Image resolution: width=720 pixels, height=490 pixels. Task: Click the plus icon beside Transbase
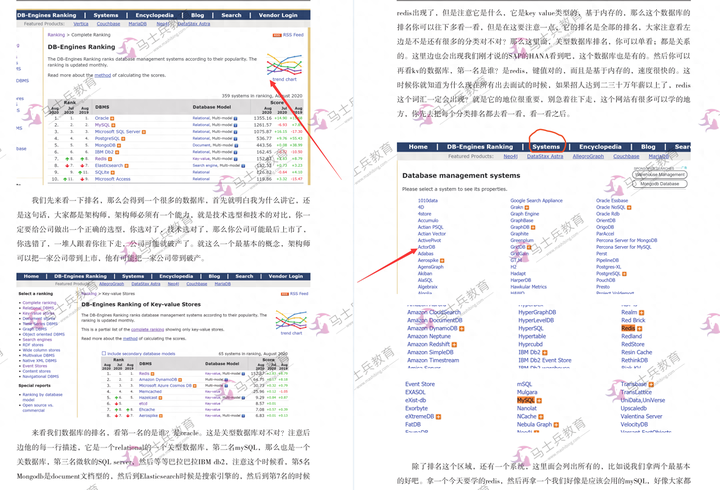651,384
